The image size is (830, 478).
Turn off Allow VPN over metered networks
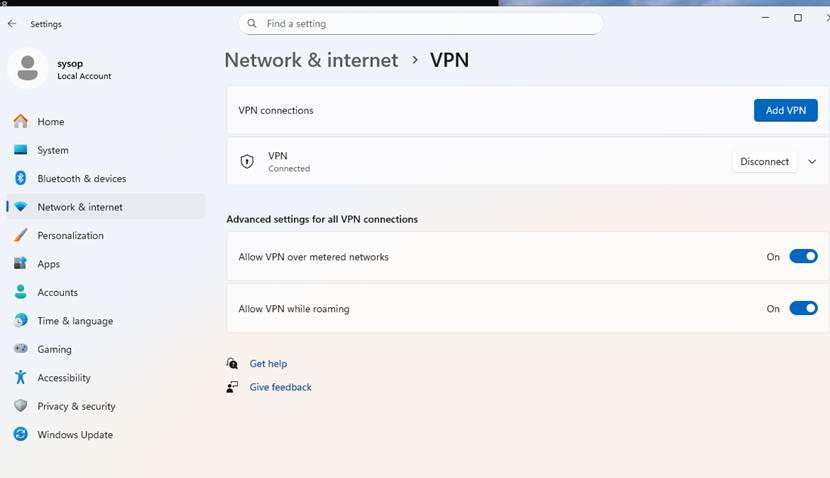click(803, 256)
